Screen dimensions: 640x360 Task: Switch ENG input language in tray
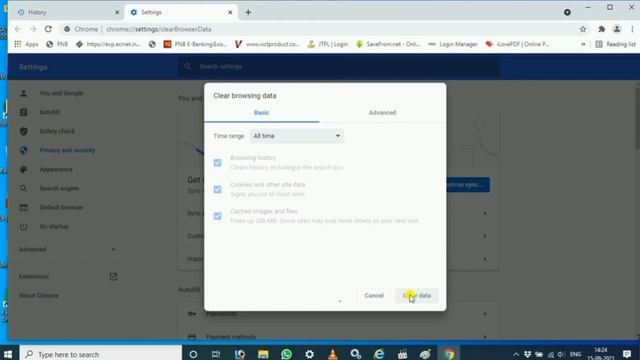coord(576,354)
